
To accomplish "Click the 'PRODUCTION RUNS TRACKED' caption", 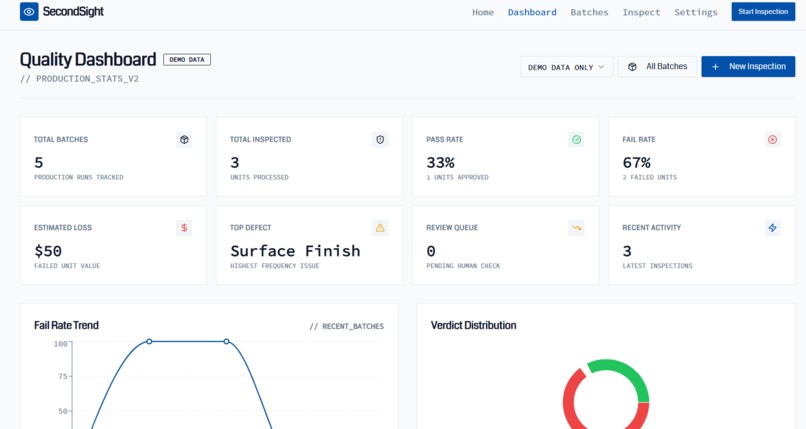I will click(x=79, y=177).
